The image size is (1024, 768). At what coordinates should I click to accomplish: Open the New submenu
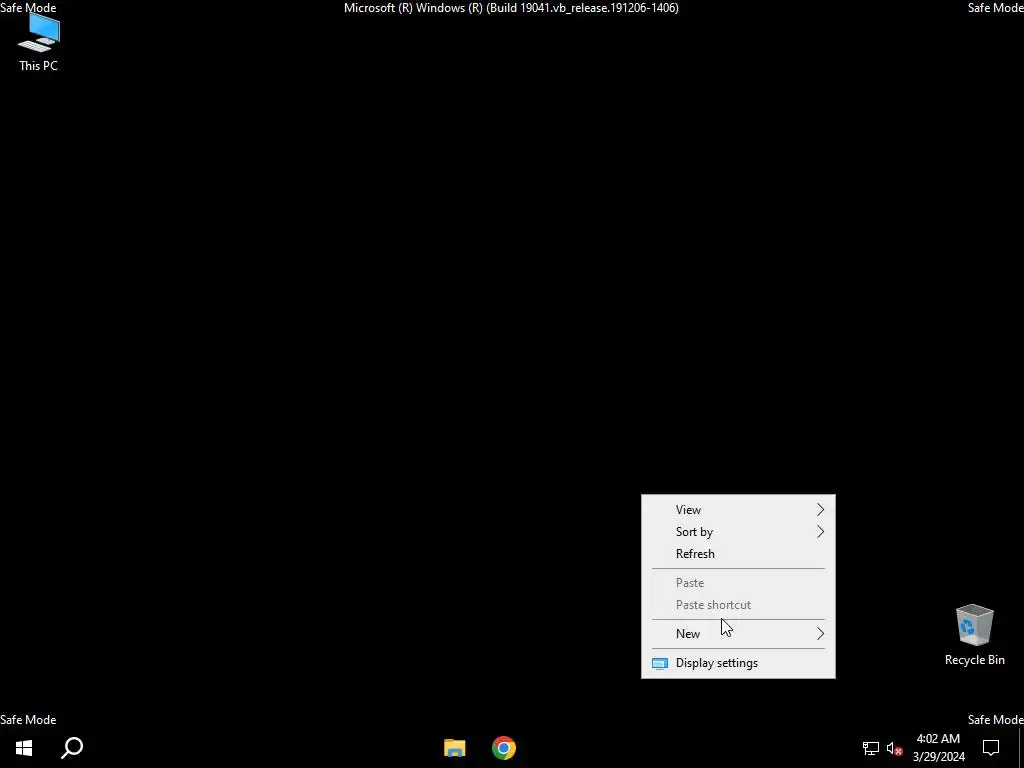click(x=738, y=633)
